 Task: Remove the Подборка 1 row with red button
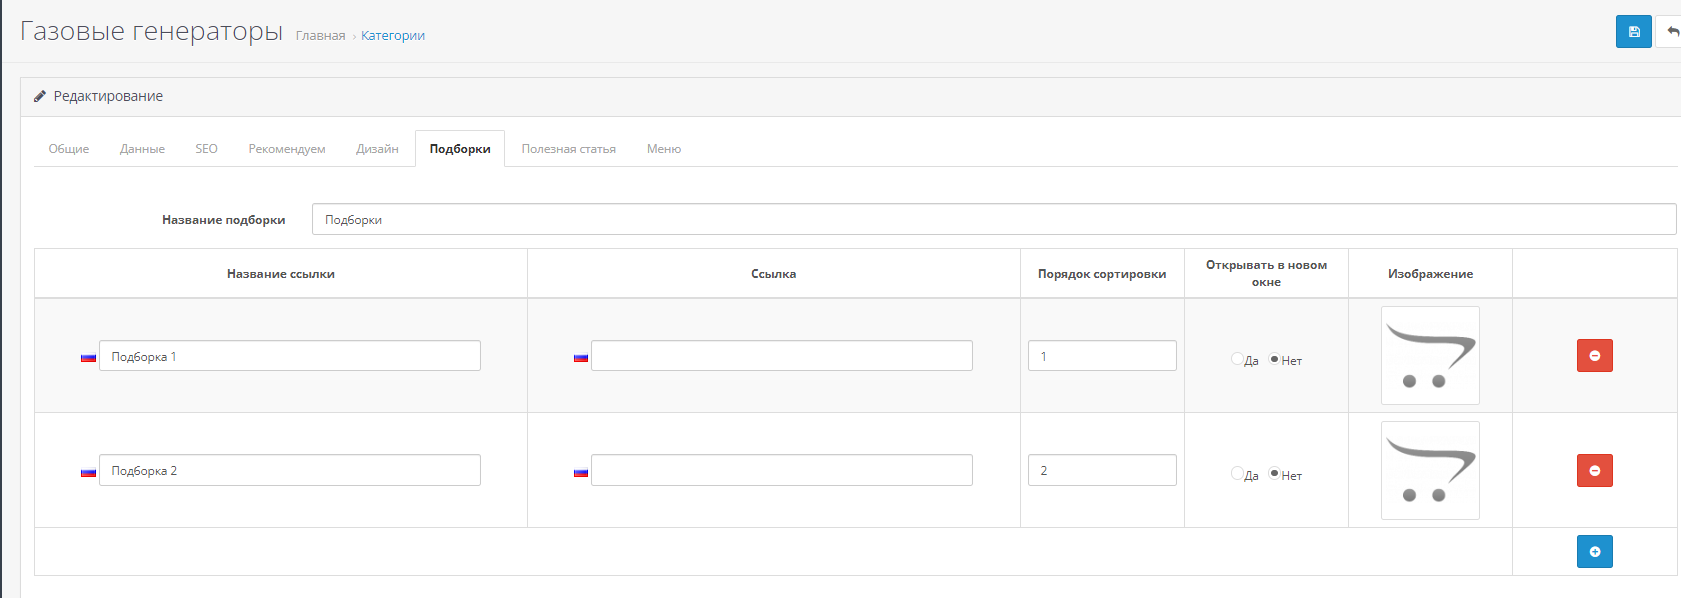click(1594, 356)
